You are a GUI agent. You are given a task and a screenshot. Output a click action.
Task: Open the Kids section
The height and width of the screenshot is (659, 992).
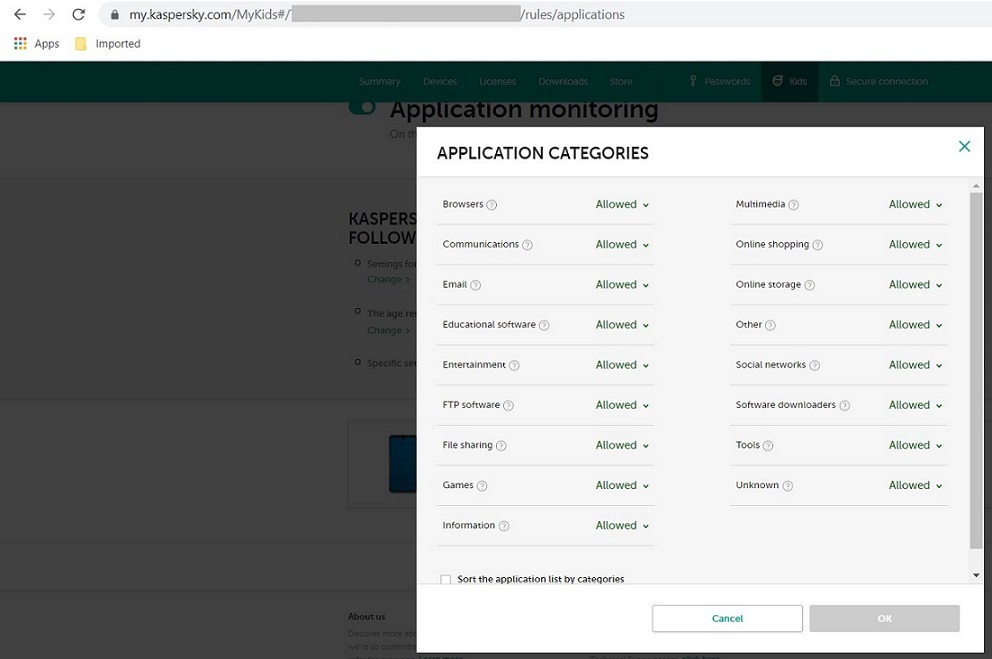pyautogui.click(x=790, y=82)
